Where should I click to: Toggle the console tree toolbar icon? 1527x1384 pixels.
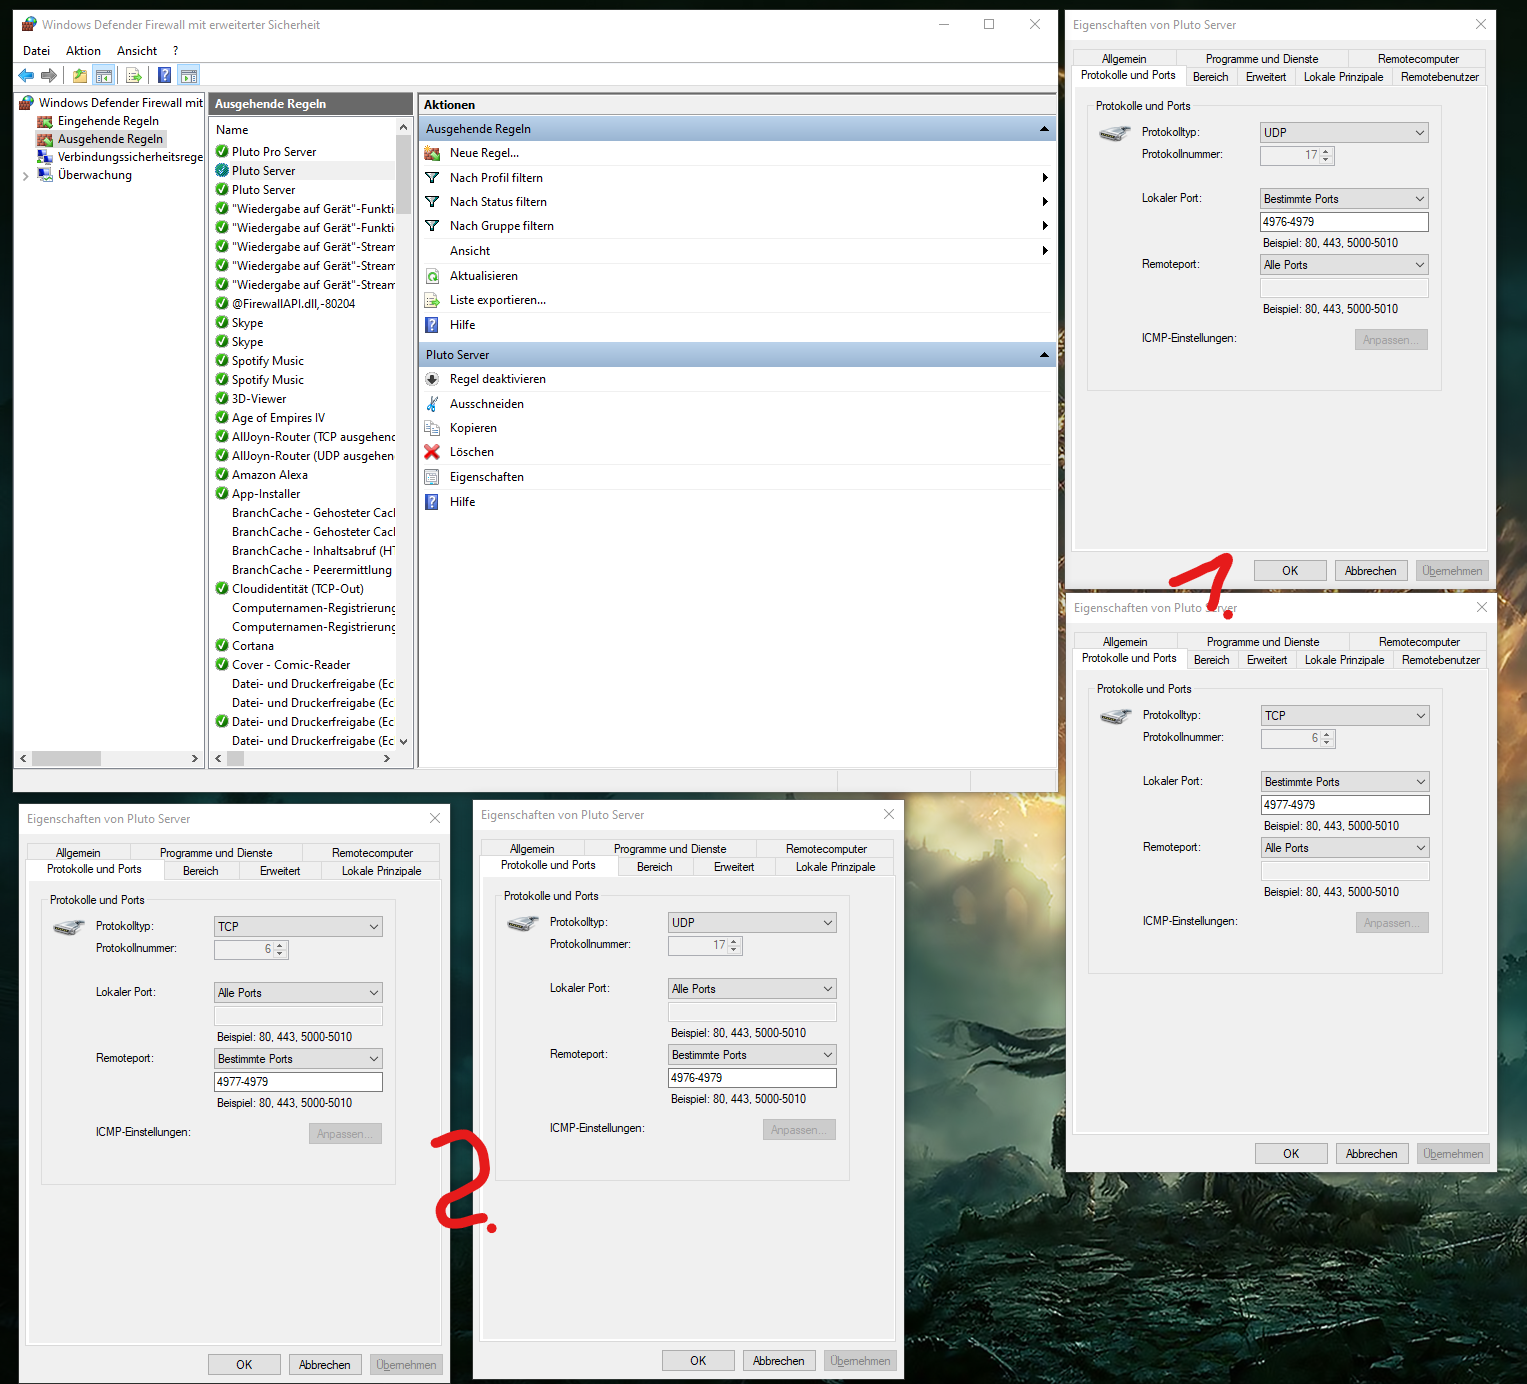(x=103, y=75)
